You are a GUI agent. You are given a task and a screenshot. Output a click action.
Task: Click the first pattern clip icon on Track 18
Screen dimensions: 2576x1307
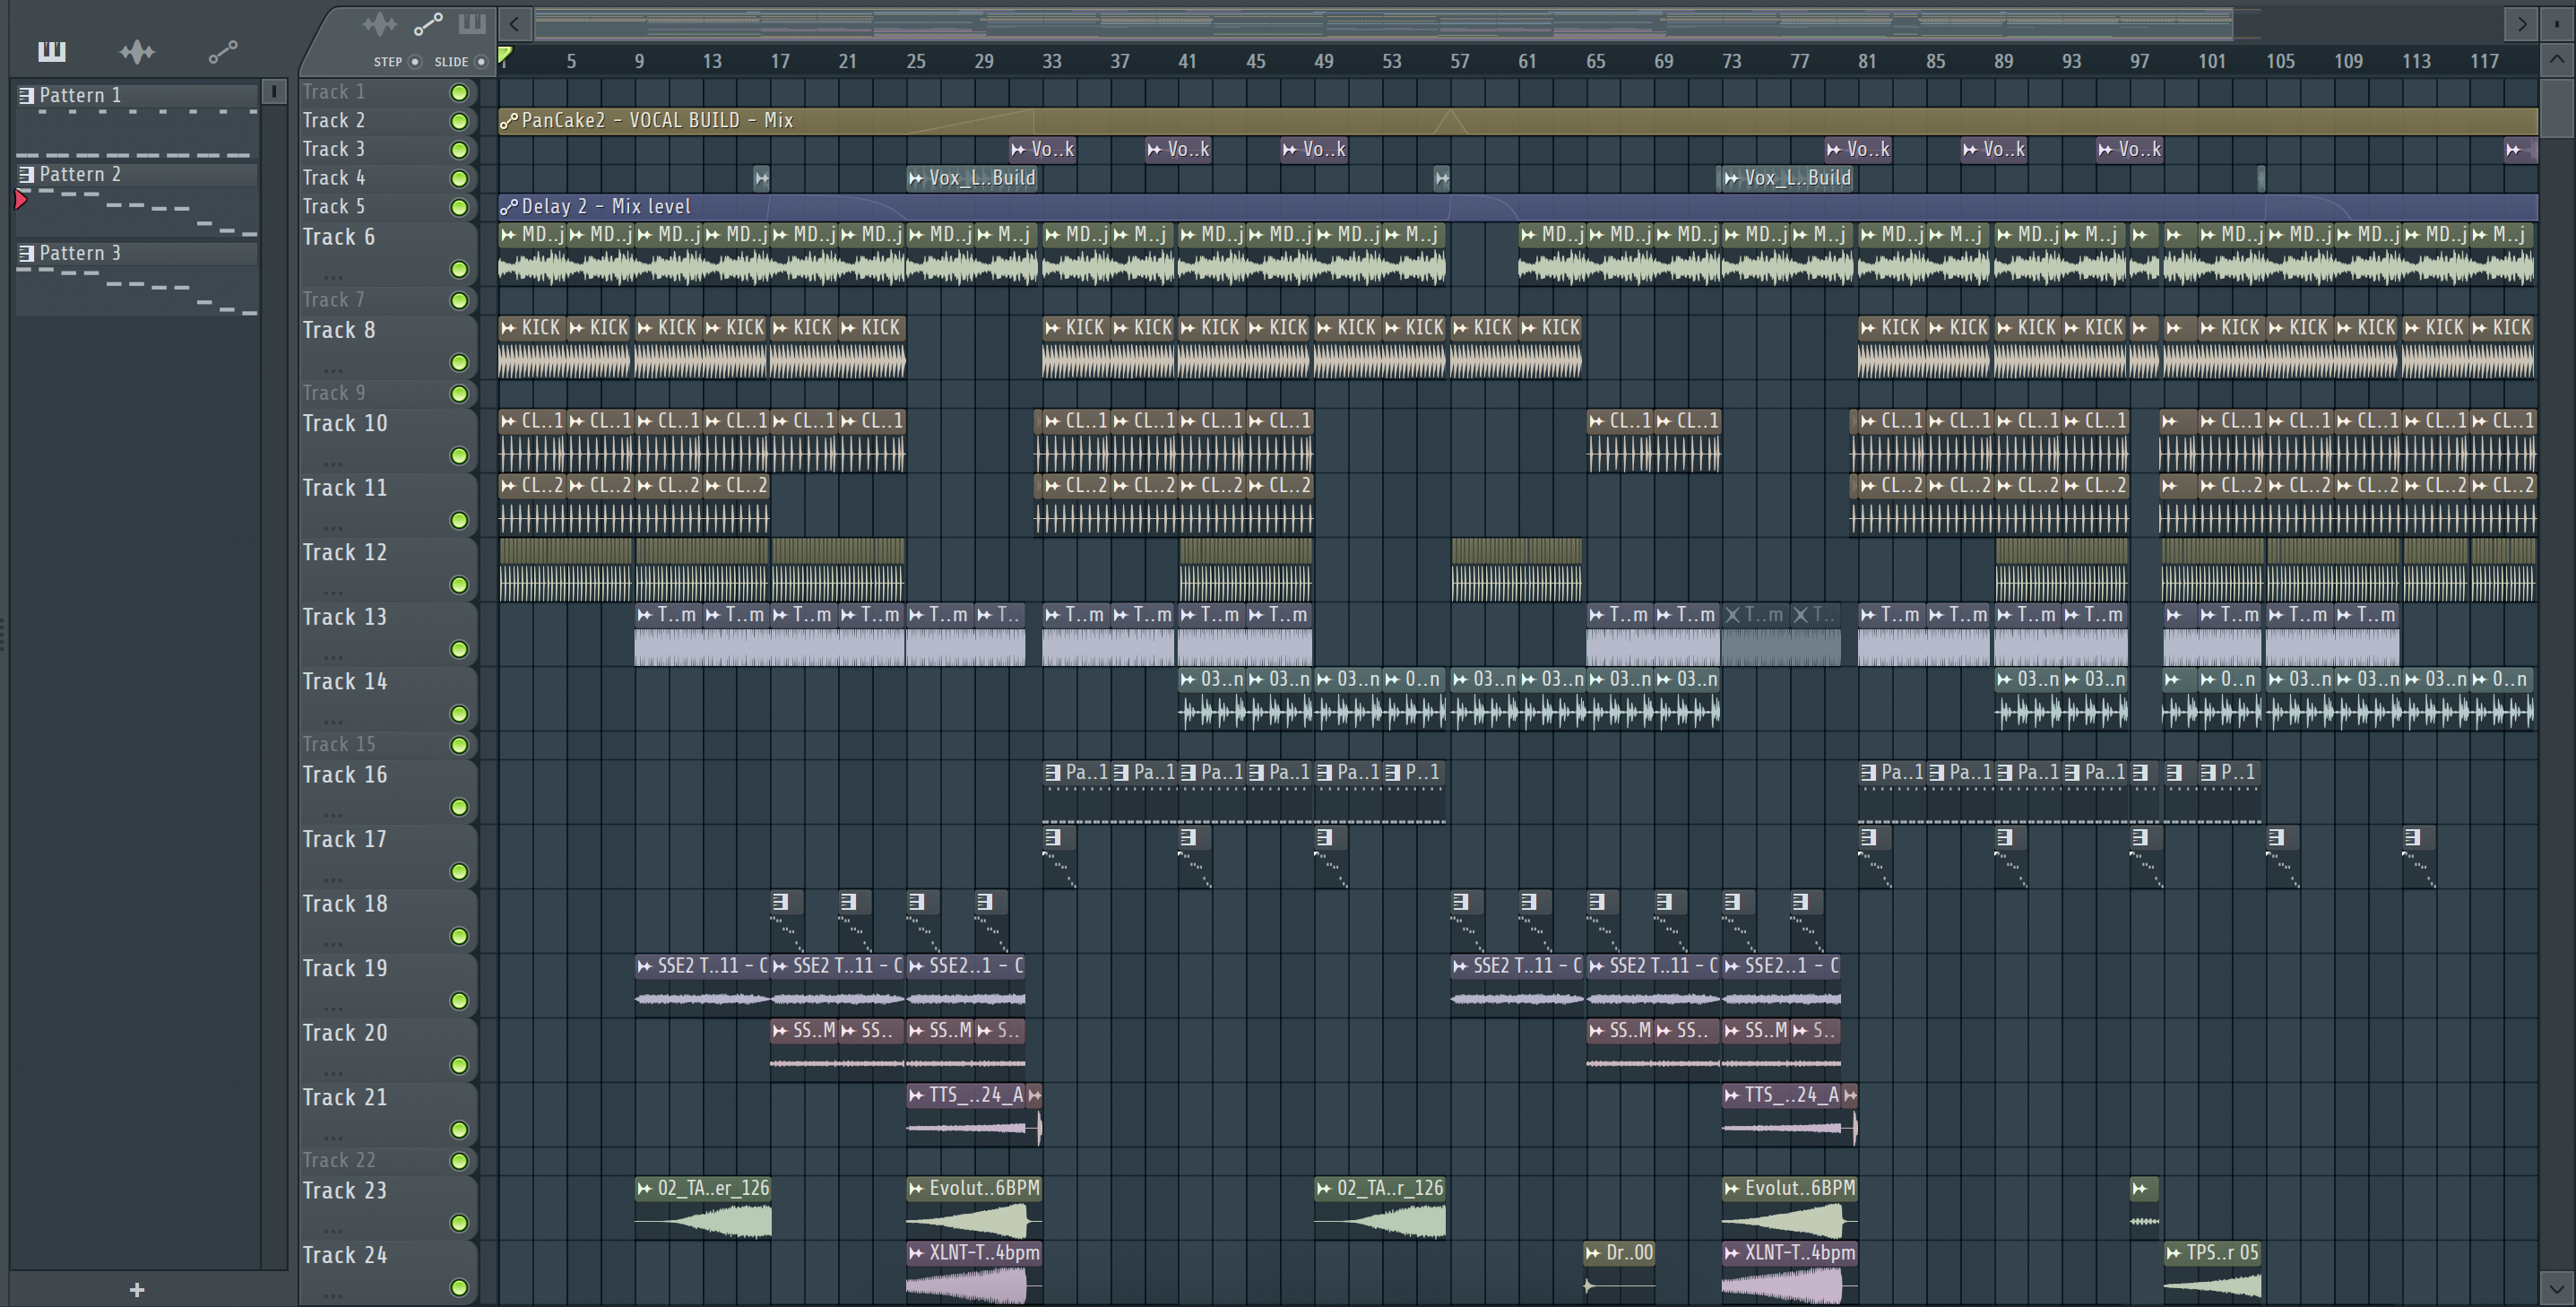pos(780,902)
